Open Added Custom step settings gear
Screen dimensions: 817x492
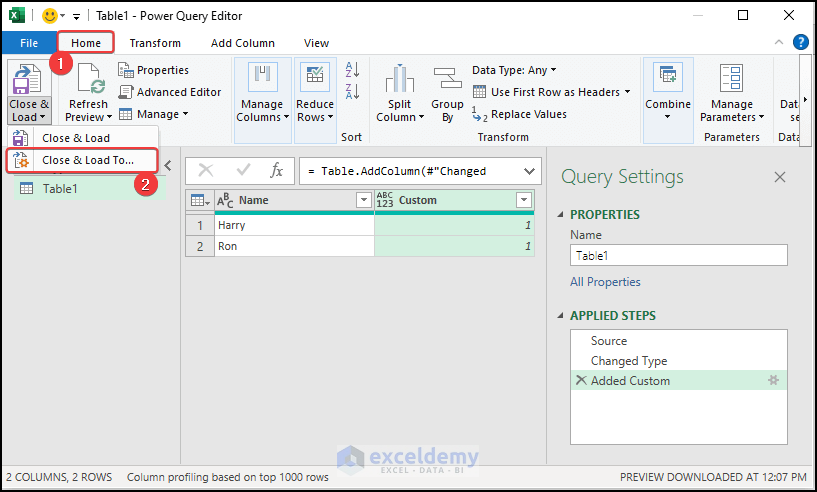click(773, 380)
